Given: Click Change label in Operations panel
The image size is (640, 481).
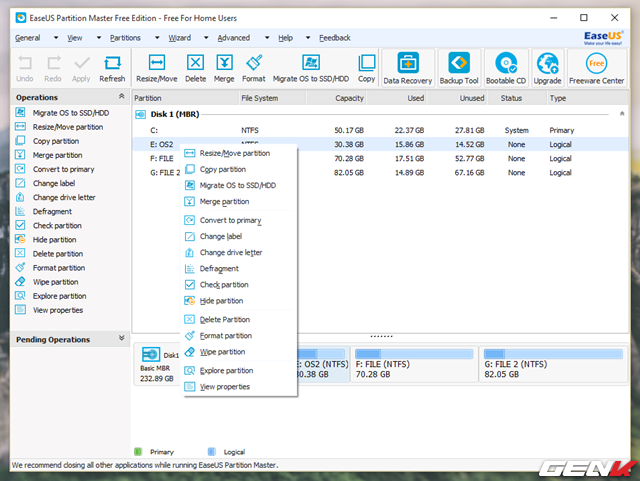Looking at the screenshot, I should (54, 183).
